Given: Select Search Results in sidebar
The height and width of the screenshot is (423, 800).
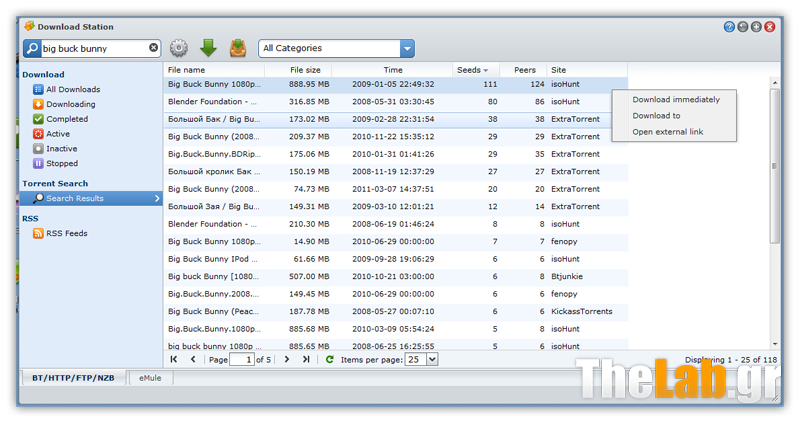Looking at the screenshot, I should pos(91,198).
